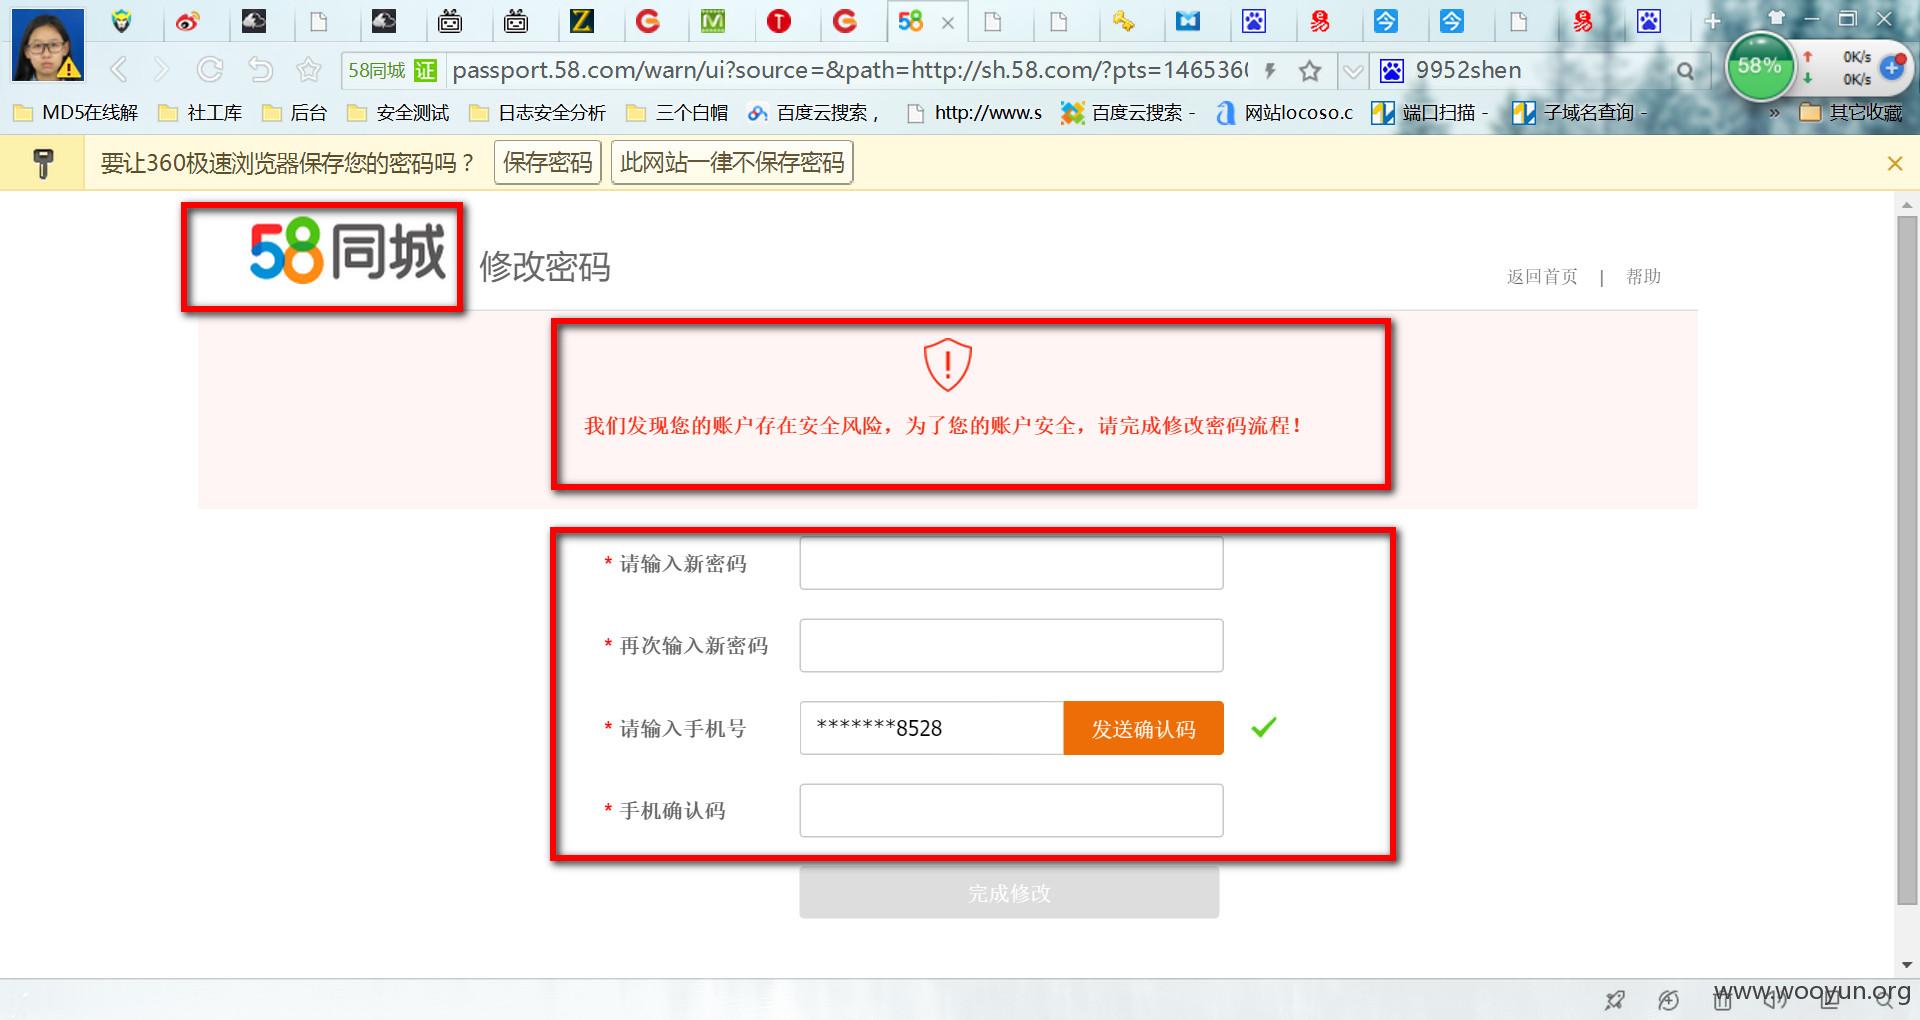The image size is (1920, 1020).
Task: Open 端口扫描 bookmark
Action: tap(1429, 113)
